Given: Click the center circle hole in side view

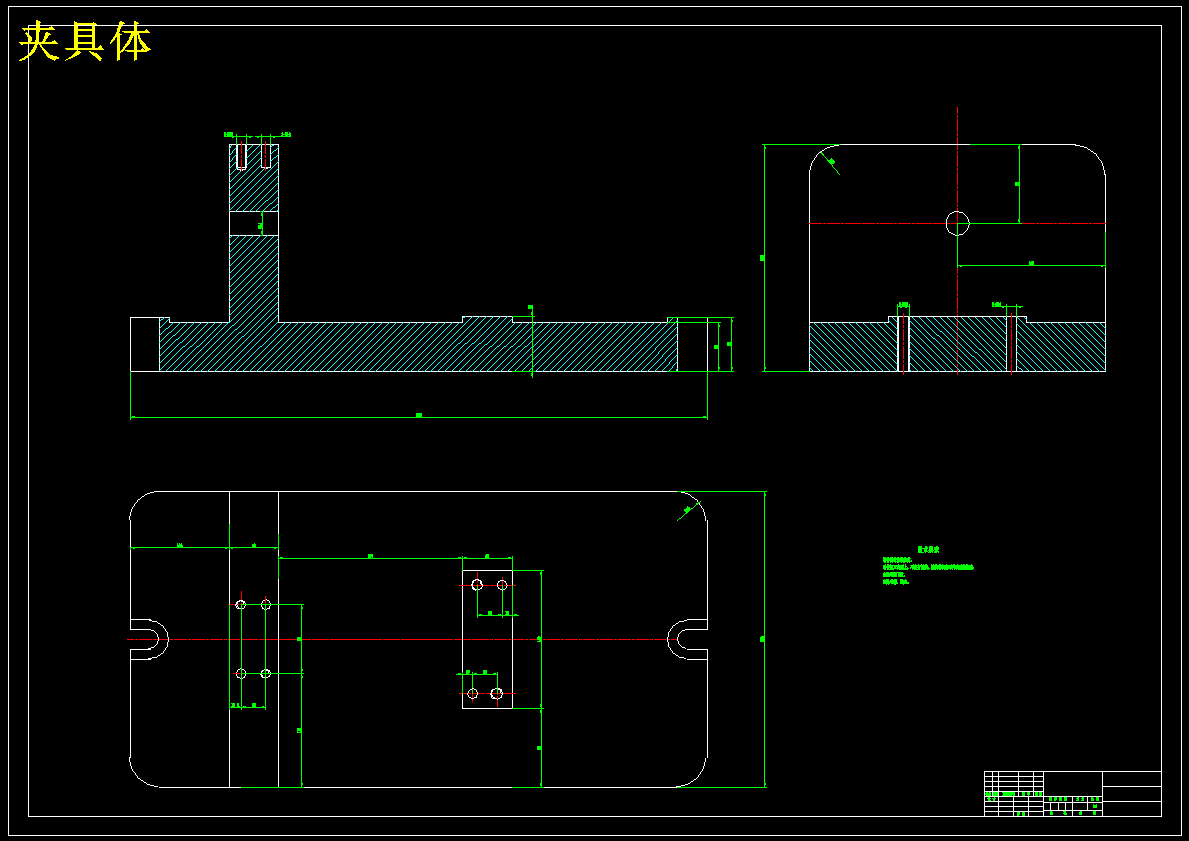Looking at the screenshot, I should (x=958, y=224).
